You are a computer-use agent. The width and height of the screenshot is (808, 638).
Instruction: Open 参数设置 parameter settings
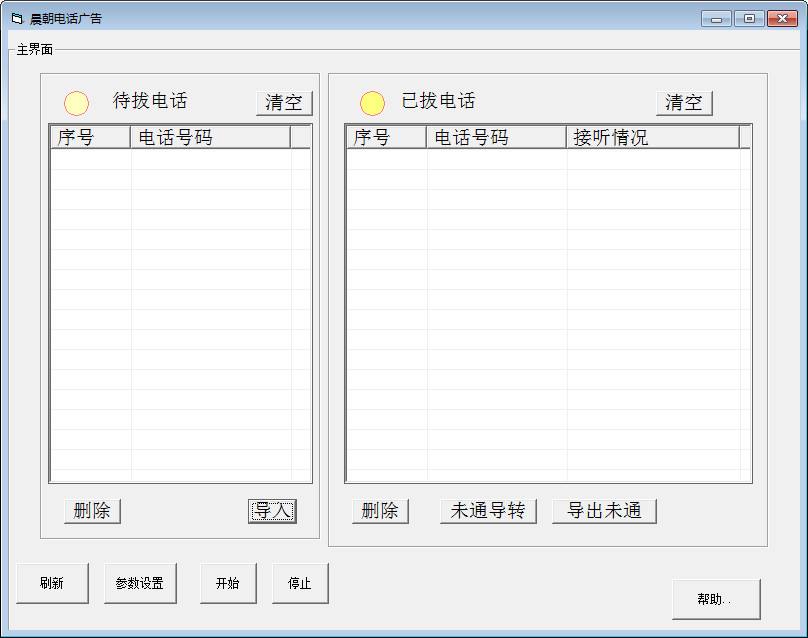140,583
